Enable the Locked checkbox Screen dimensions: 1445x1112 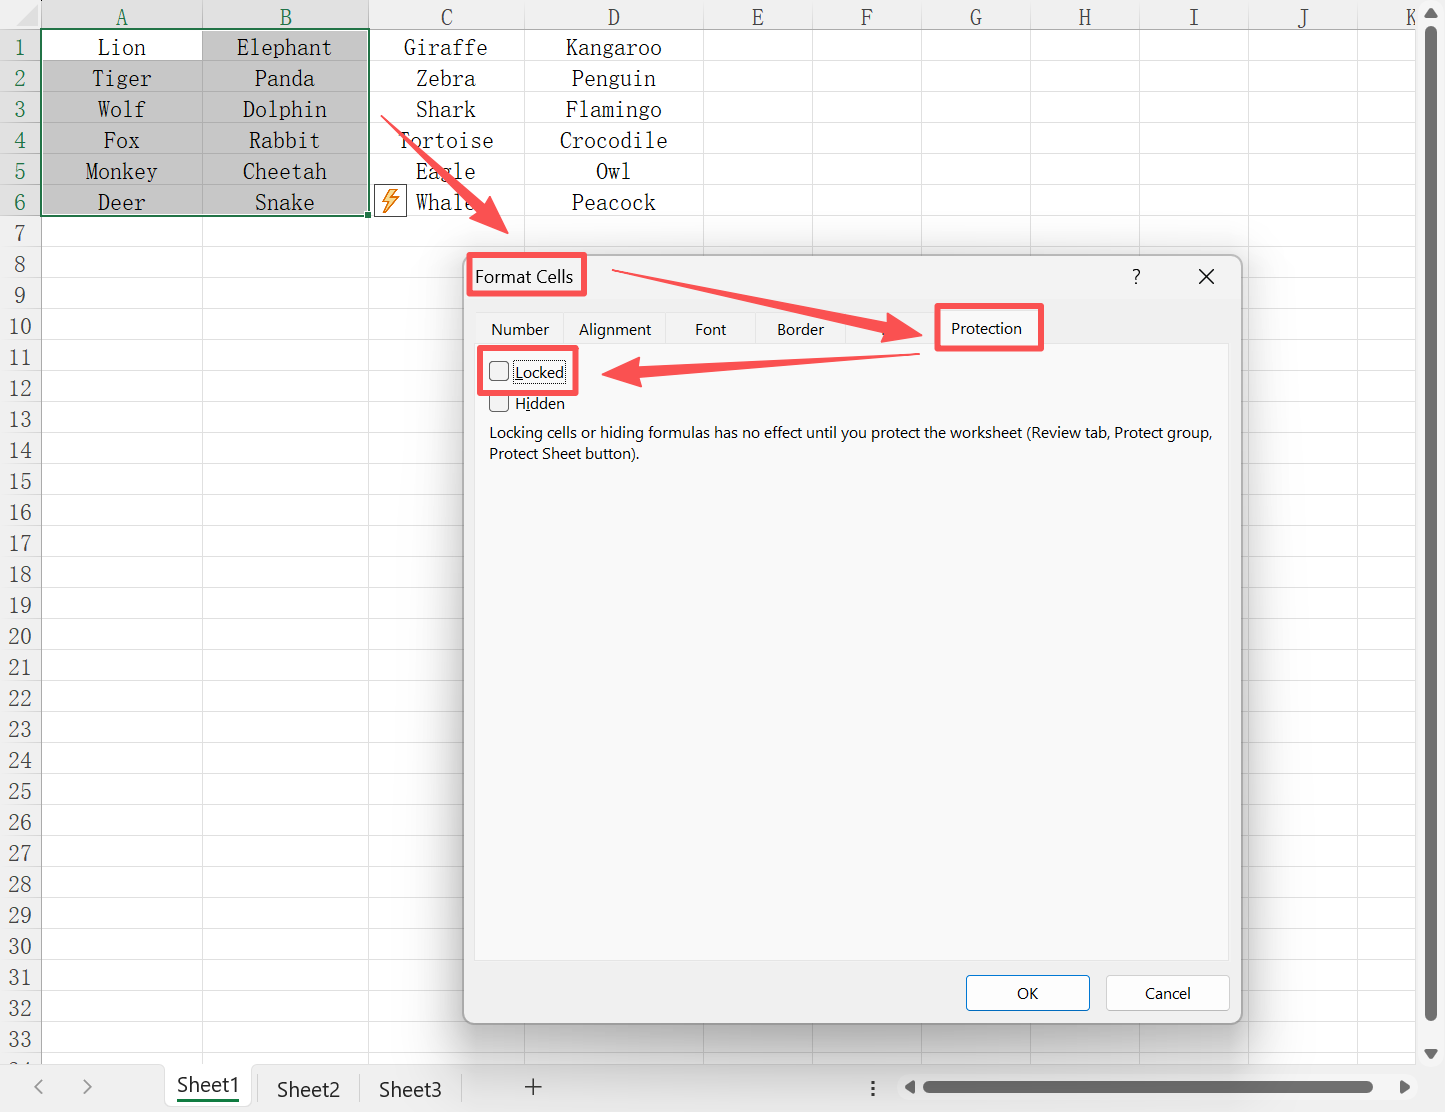coord(499,372)
